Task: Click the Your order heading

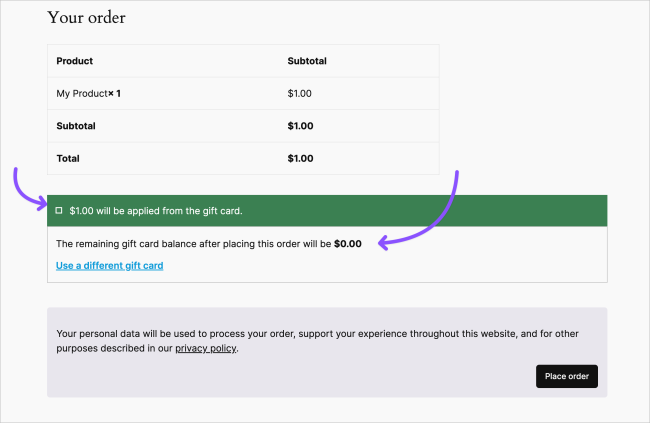Action: 86,18
